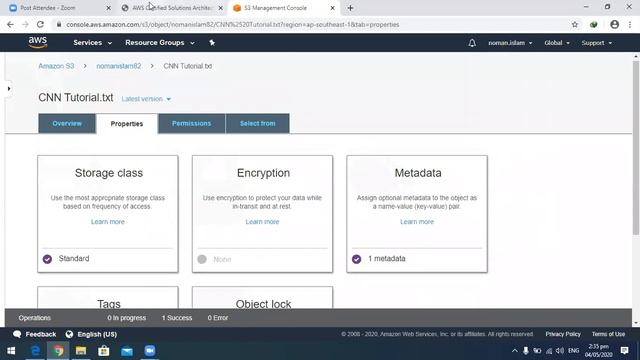Image resolution: width=640 pixels, height=360 pixels.
Task: Click the globe language icon
Action: click(x=69, y=334)
